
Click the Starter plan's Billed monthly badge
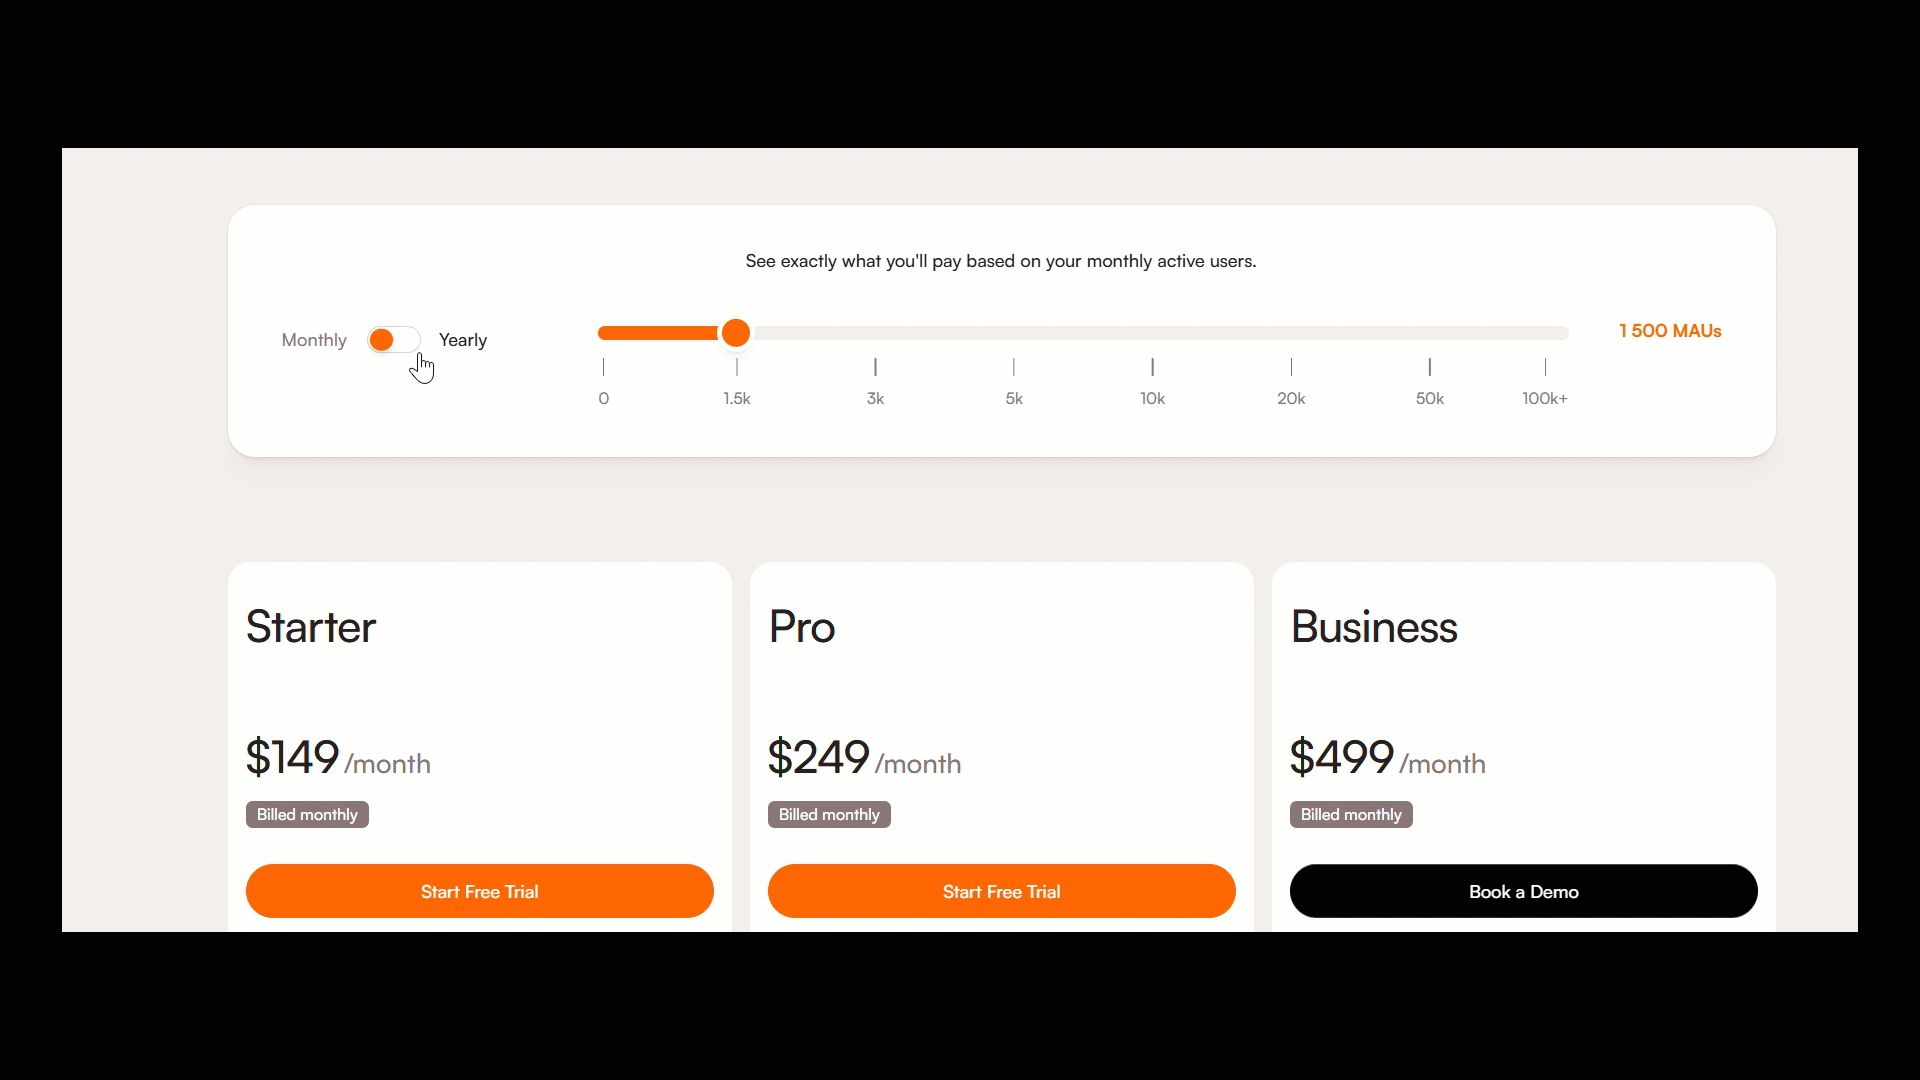click(x=307, y=815)
